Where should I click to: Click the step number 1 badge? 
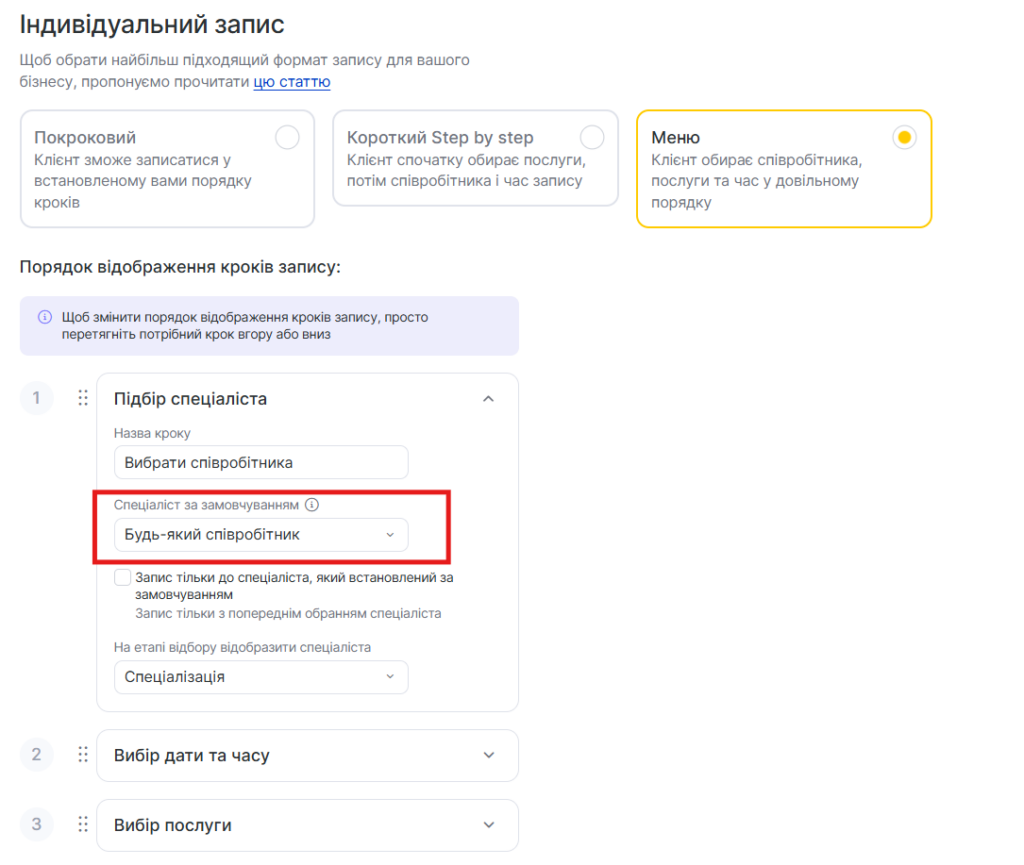[37, 398]
